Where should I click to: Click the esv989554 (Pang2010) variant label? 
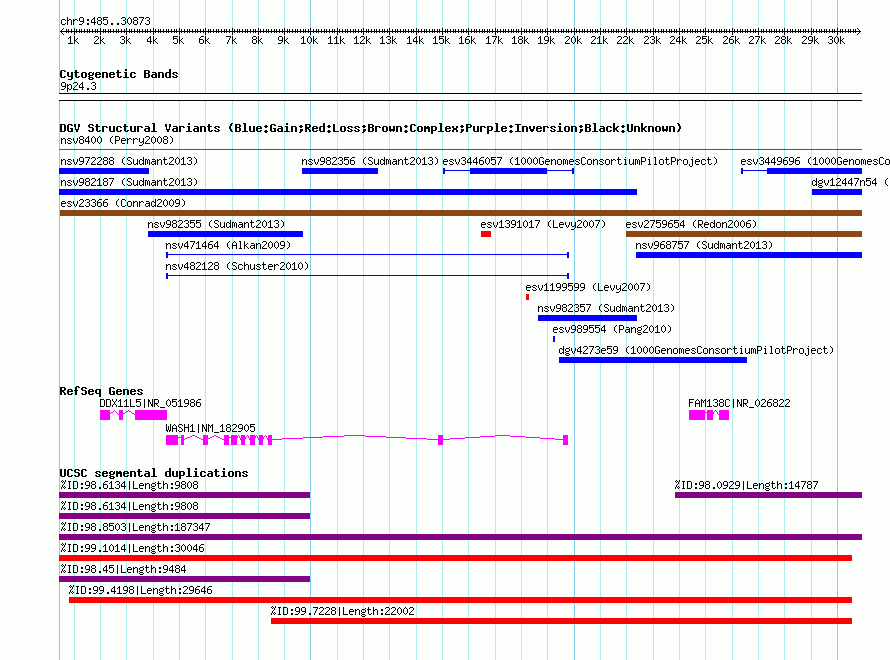[612, 329]
